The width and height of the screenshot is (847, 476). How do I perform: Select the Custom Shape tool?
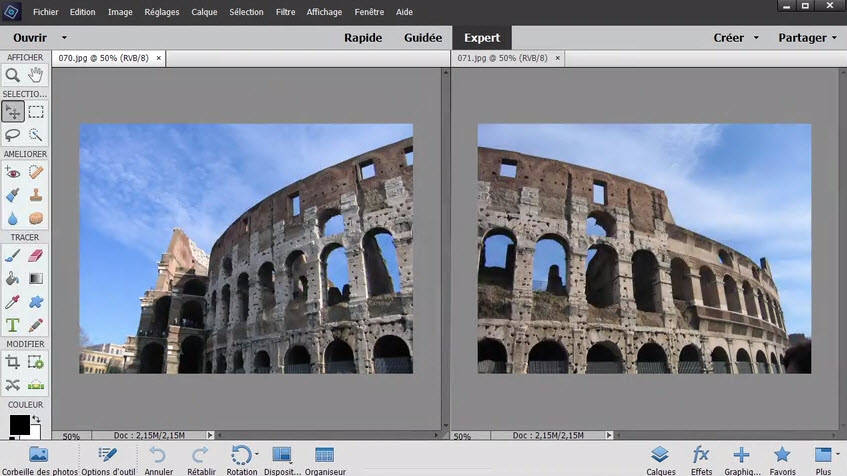pos(36,302)
